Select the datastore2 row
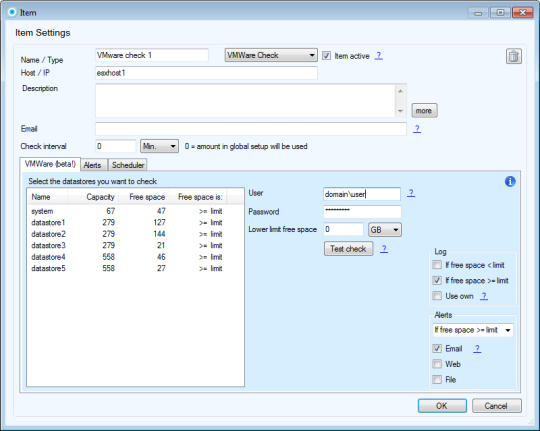The height and width of the screenshot is (431, 540). click(127, 234)
